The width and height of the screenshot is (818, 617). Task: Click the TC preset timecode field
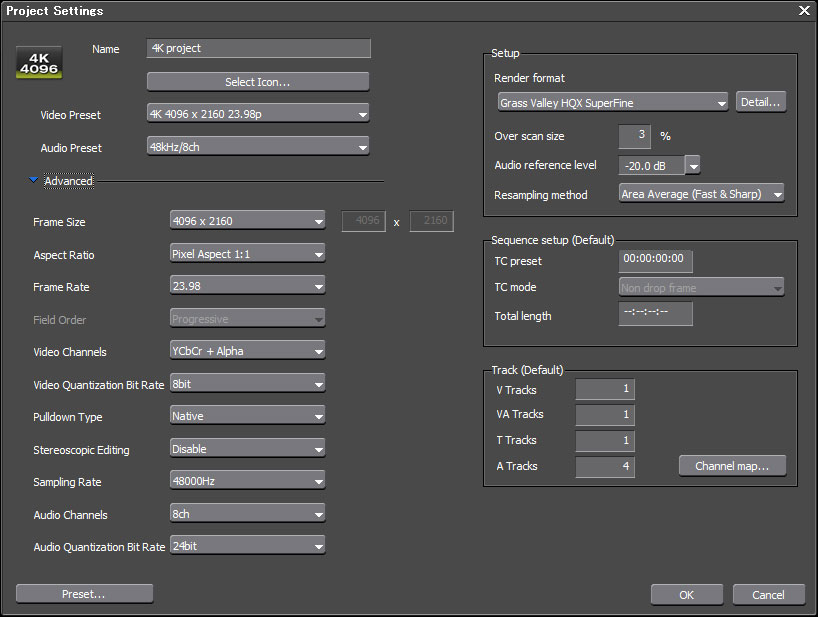[x=655, y=259]
